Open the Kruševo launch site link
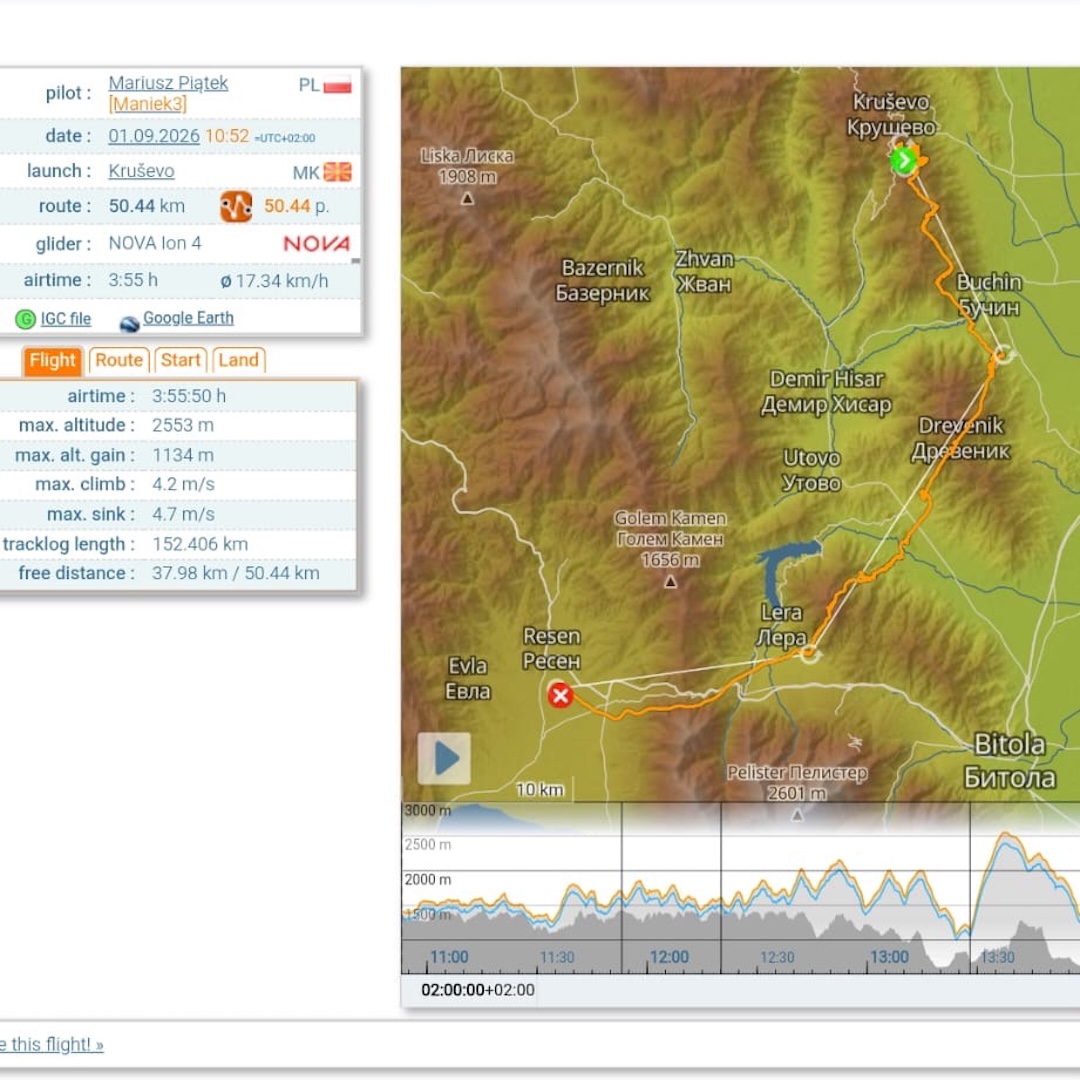 pos(141,171)
